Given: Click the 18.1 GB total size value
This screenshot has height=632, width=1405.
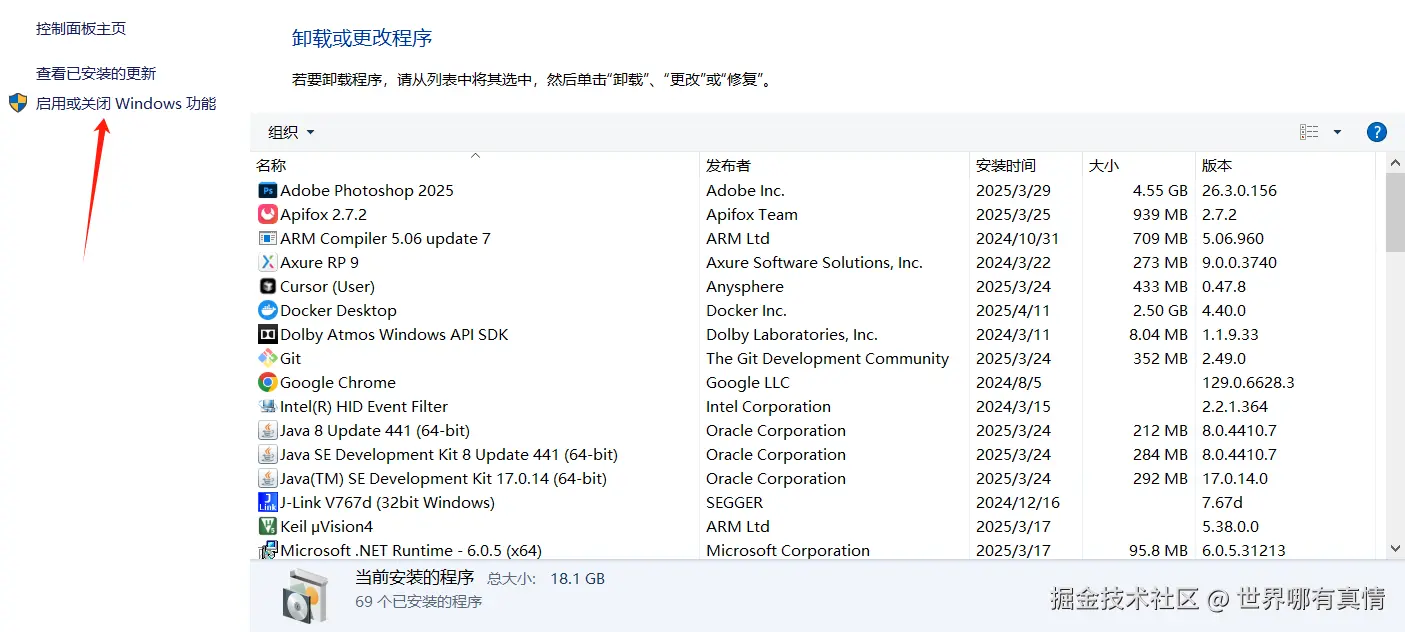Looking at the screenshot, I should tap(575, 579).
